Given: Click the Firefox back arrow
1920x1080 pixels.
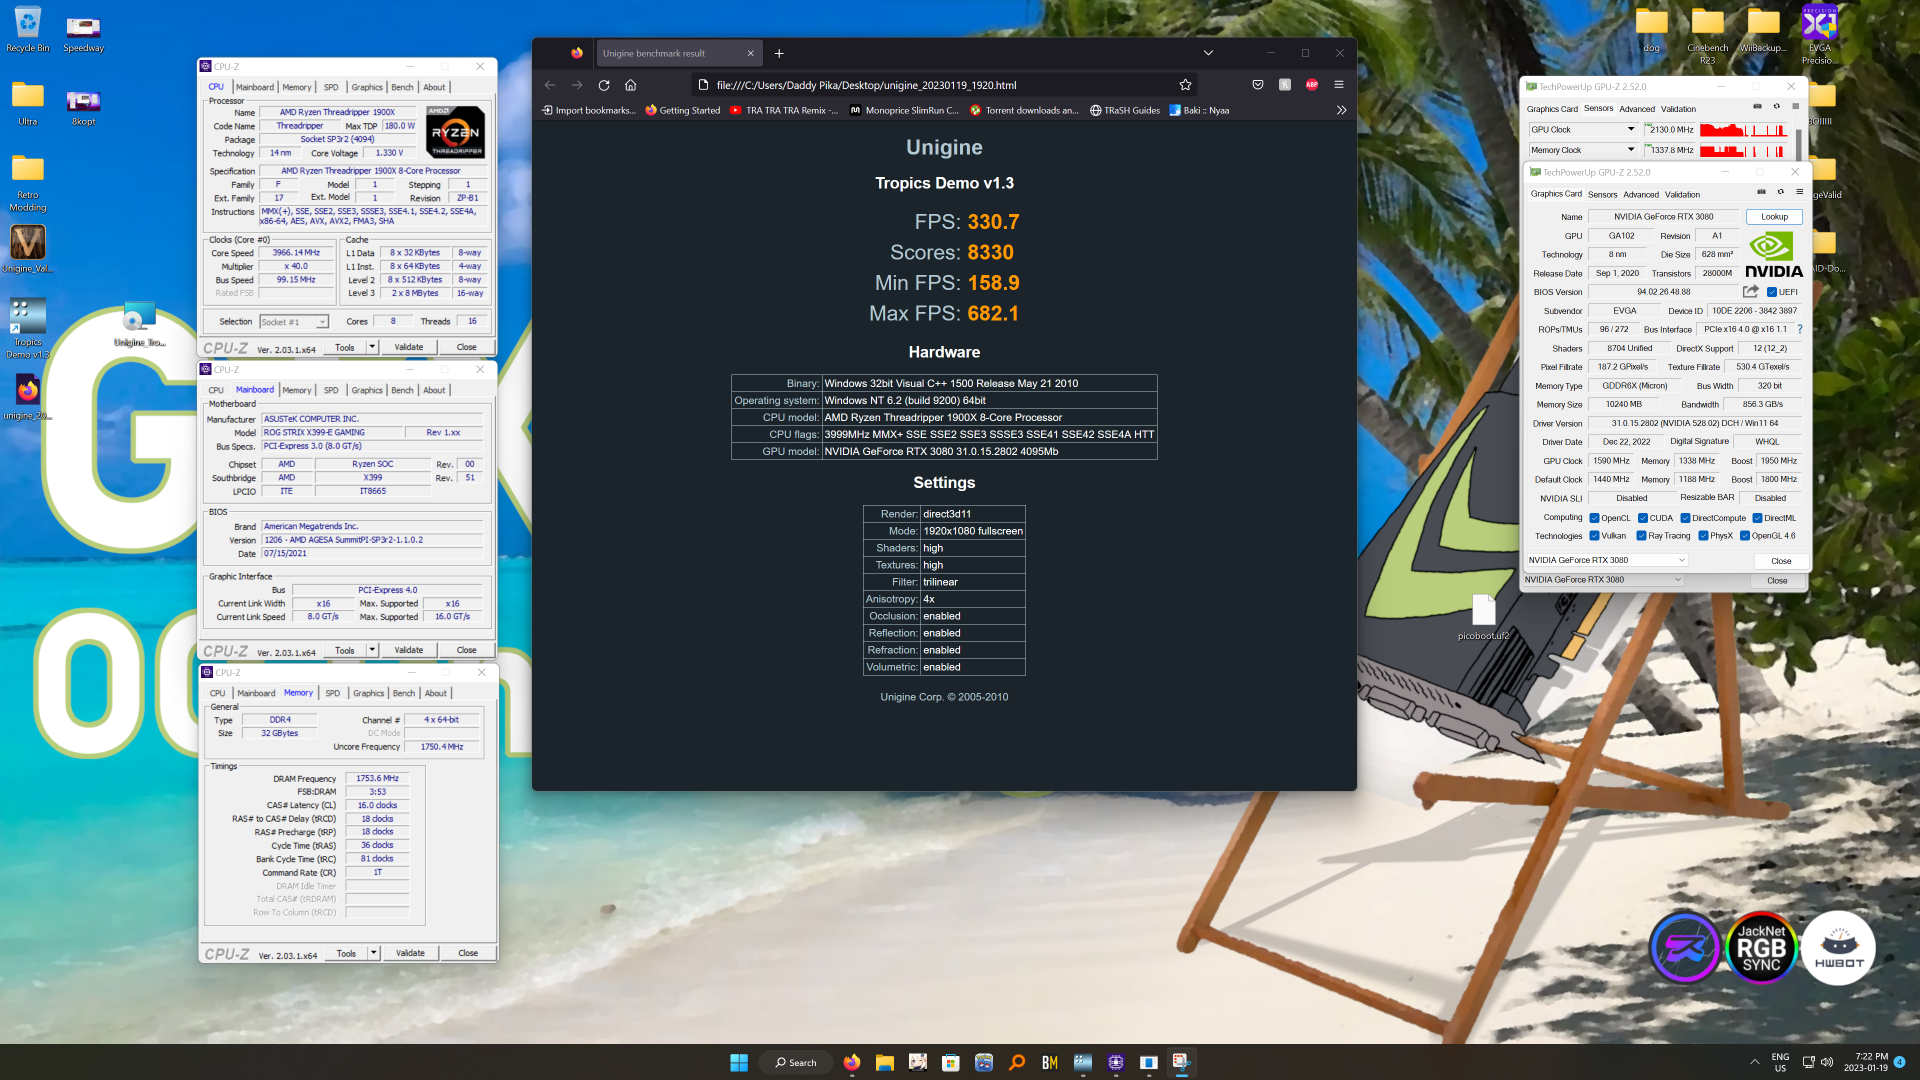Looking at the screenshot, I should (550, 85).
